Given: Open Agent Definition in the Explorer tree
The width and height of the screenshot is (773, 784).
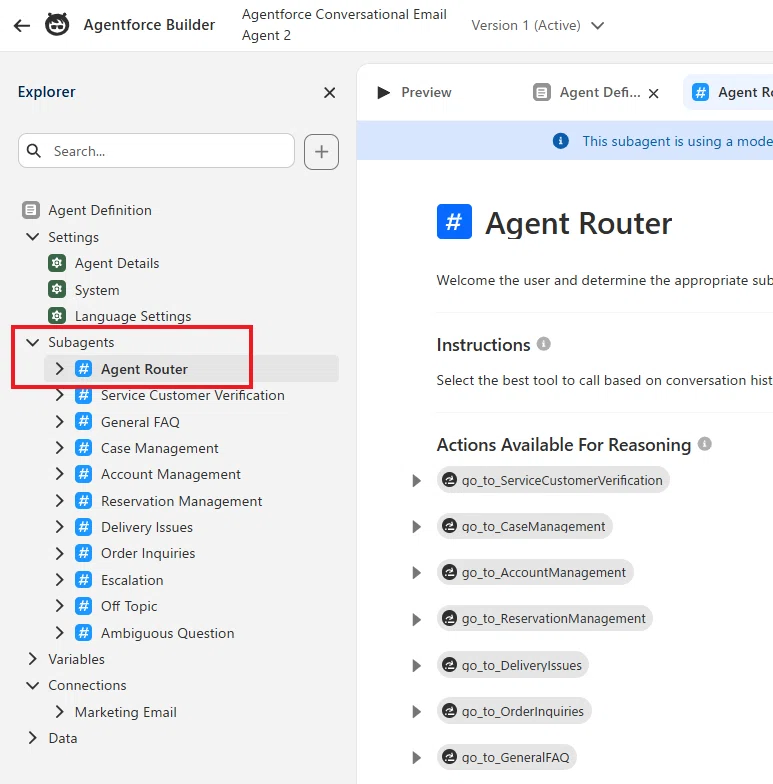Looking at the screenshot, I should coord(100,210).
